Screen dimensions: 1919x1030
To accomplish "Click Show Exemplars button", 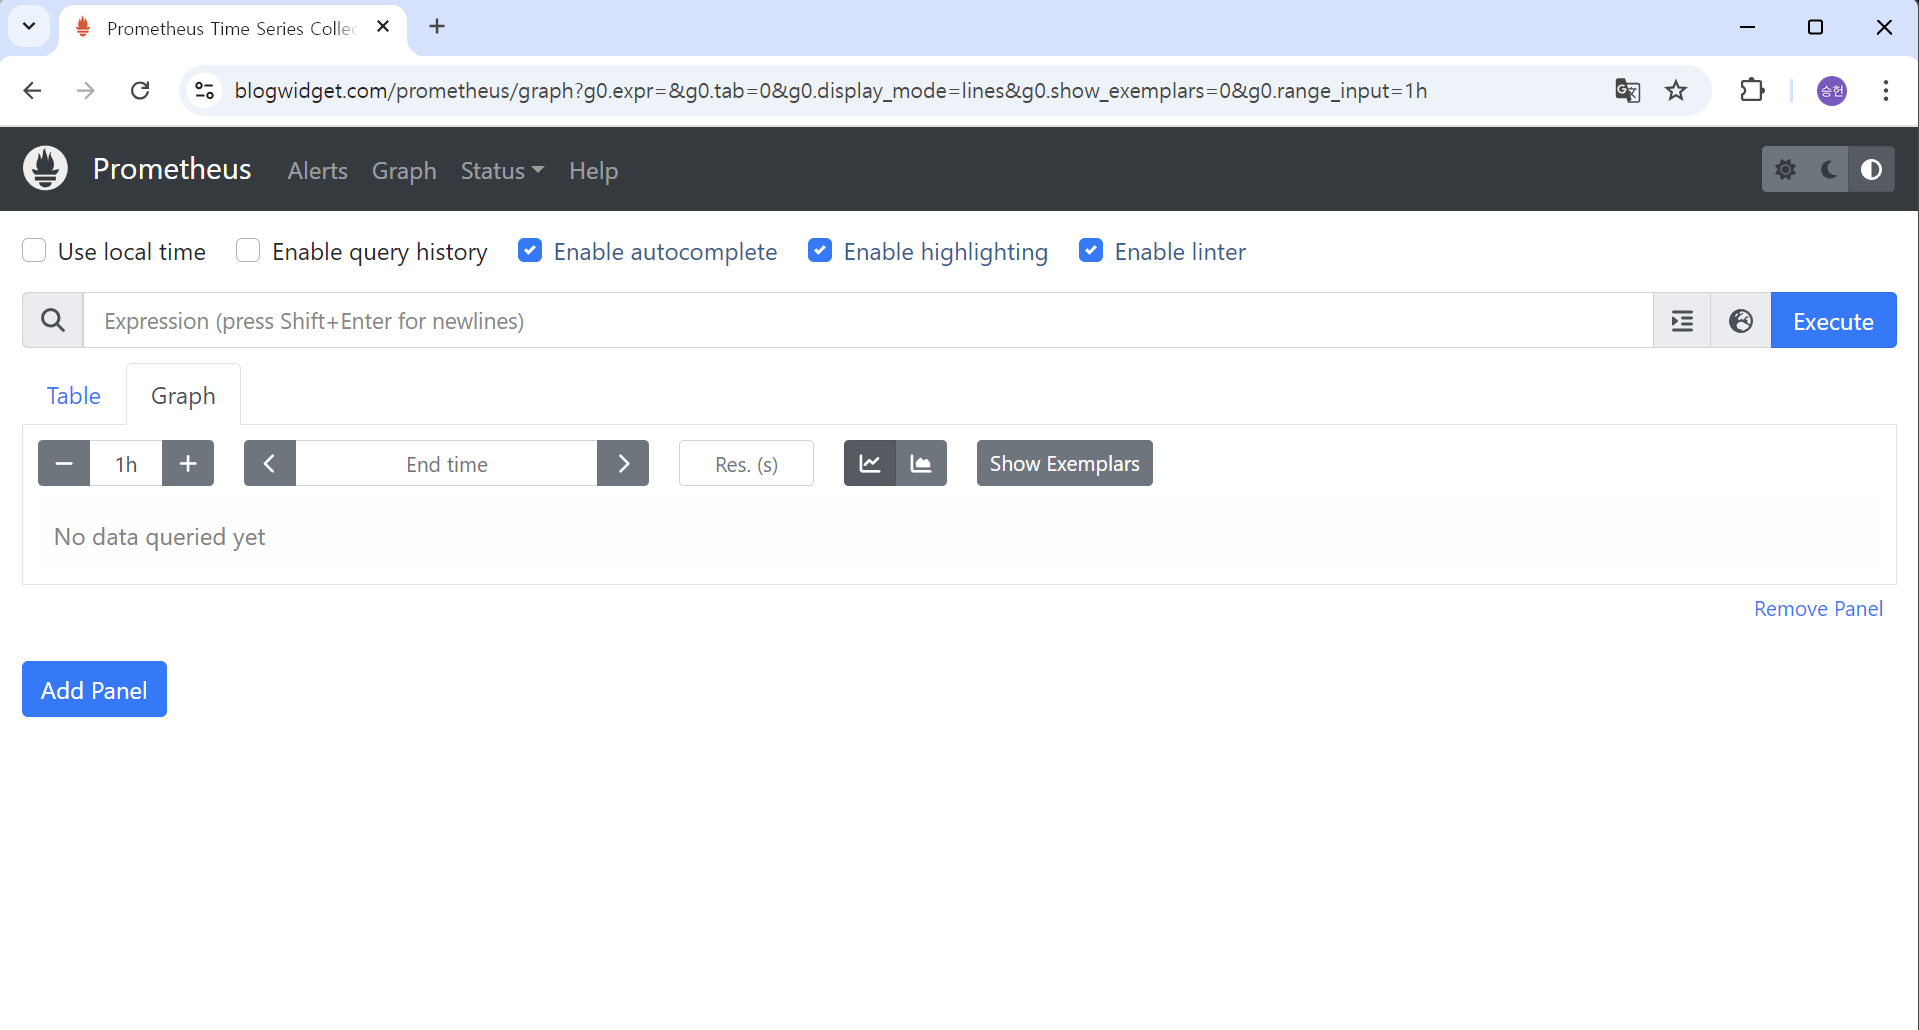I will (1064, 463).
